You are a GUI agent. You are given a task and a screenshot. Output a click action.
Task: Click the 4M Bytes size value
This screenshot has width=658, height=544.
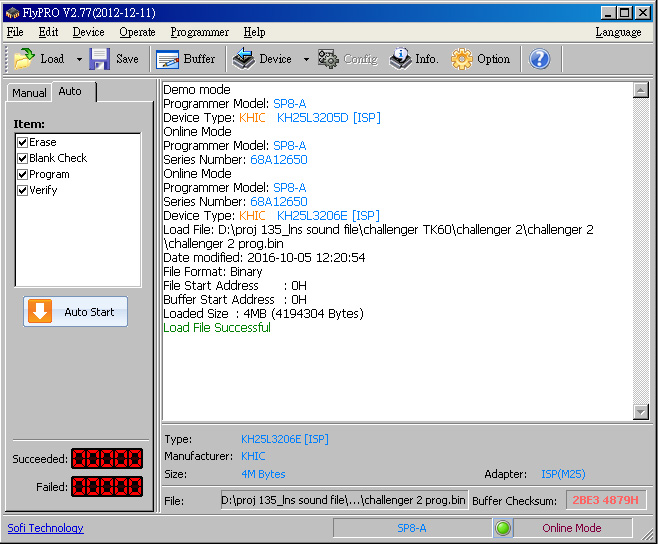coord(263,474)
